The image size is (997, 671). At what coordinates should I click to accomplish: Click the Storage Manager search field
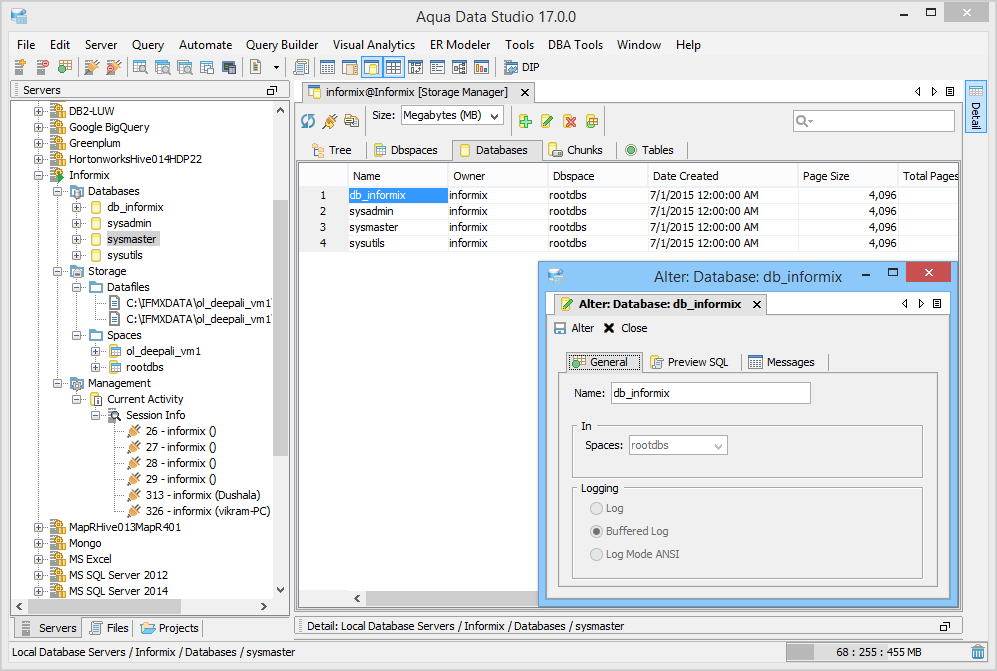[874, 121]
